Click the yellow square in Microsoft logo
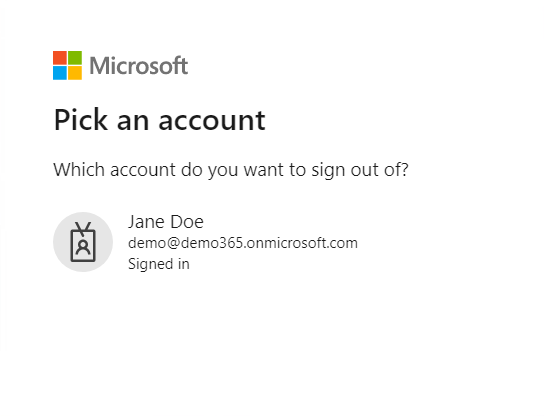The height and width of the screenshot is (416, 544). (75, 73)
